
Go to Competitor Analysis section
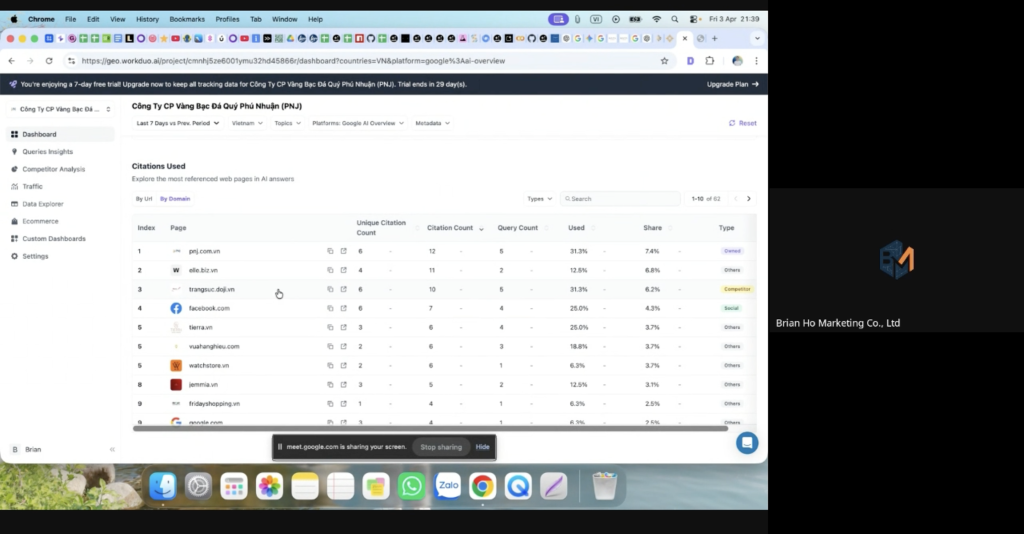pos(53,169)
